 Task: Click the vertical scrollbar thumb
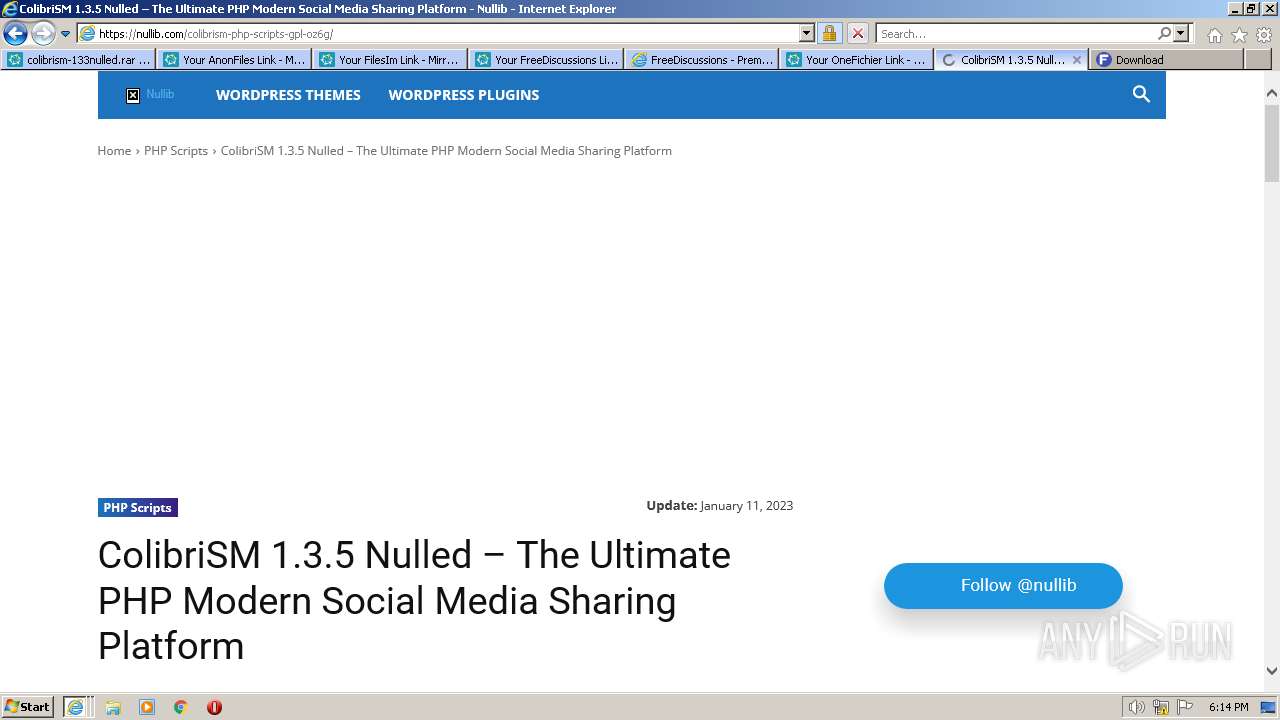(1271, 142)
